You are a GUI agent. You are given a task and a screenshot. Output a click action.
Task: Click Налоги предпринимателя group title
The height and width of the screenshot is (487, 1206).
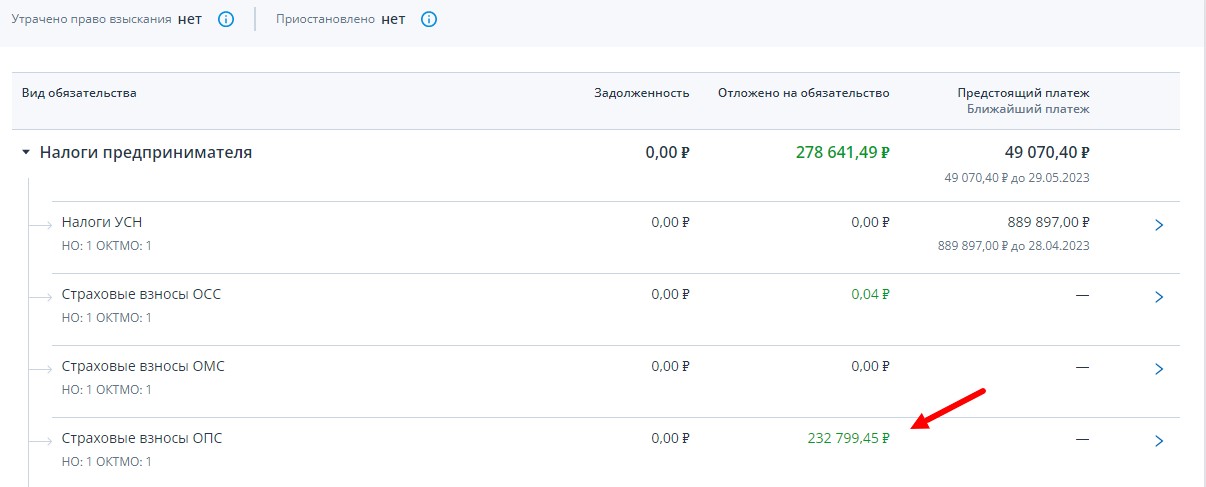pos(146,153)
